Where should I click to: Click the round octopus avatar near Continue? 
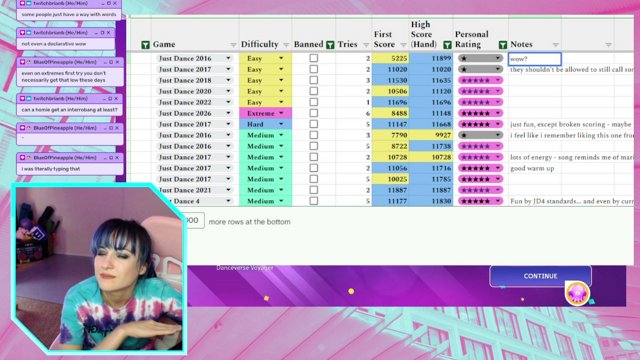(x=577, y=293)
